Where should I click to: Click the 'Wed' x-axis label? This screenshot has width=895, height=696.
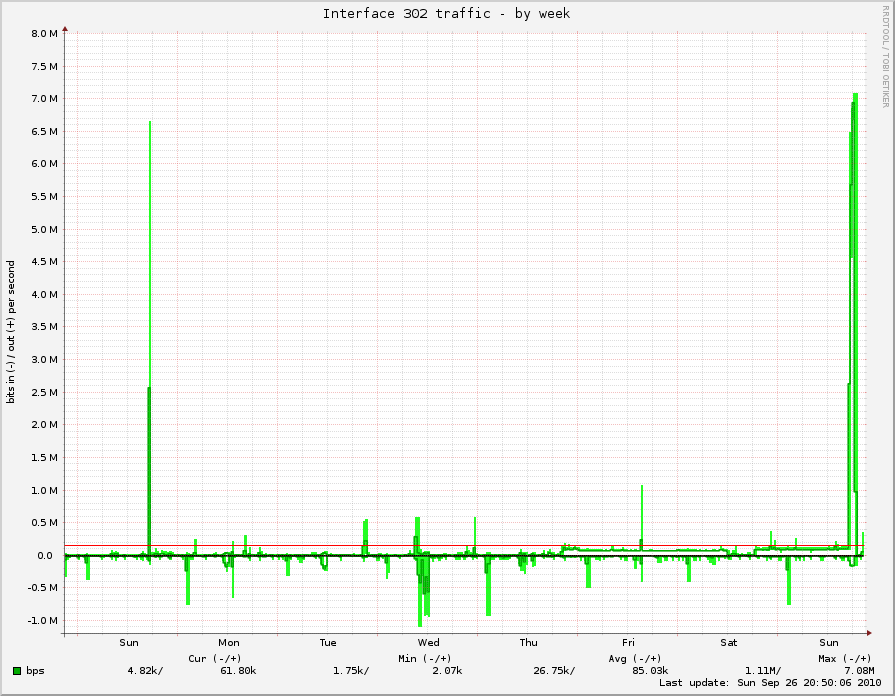coord(428,642)
